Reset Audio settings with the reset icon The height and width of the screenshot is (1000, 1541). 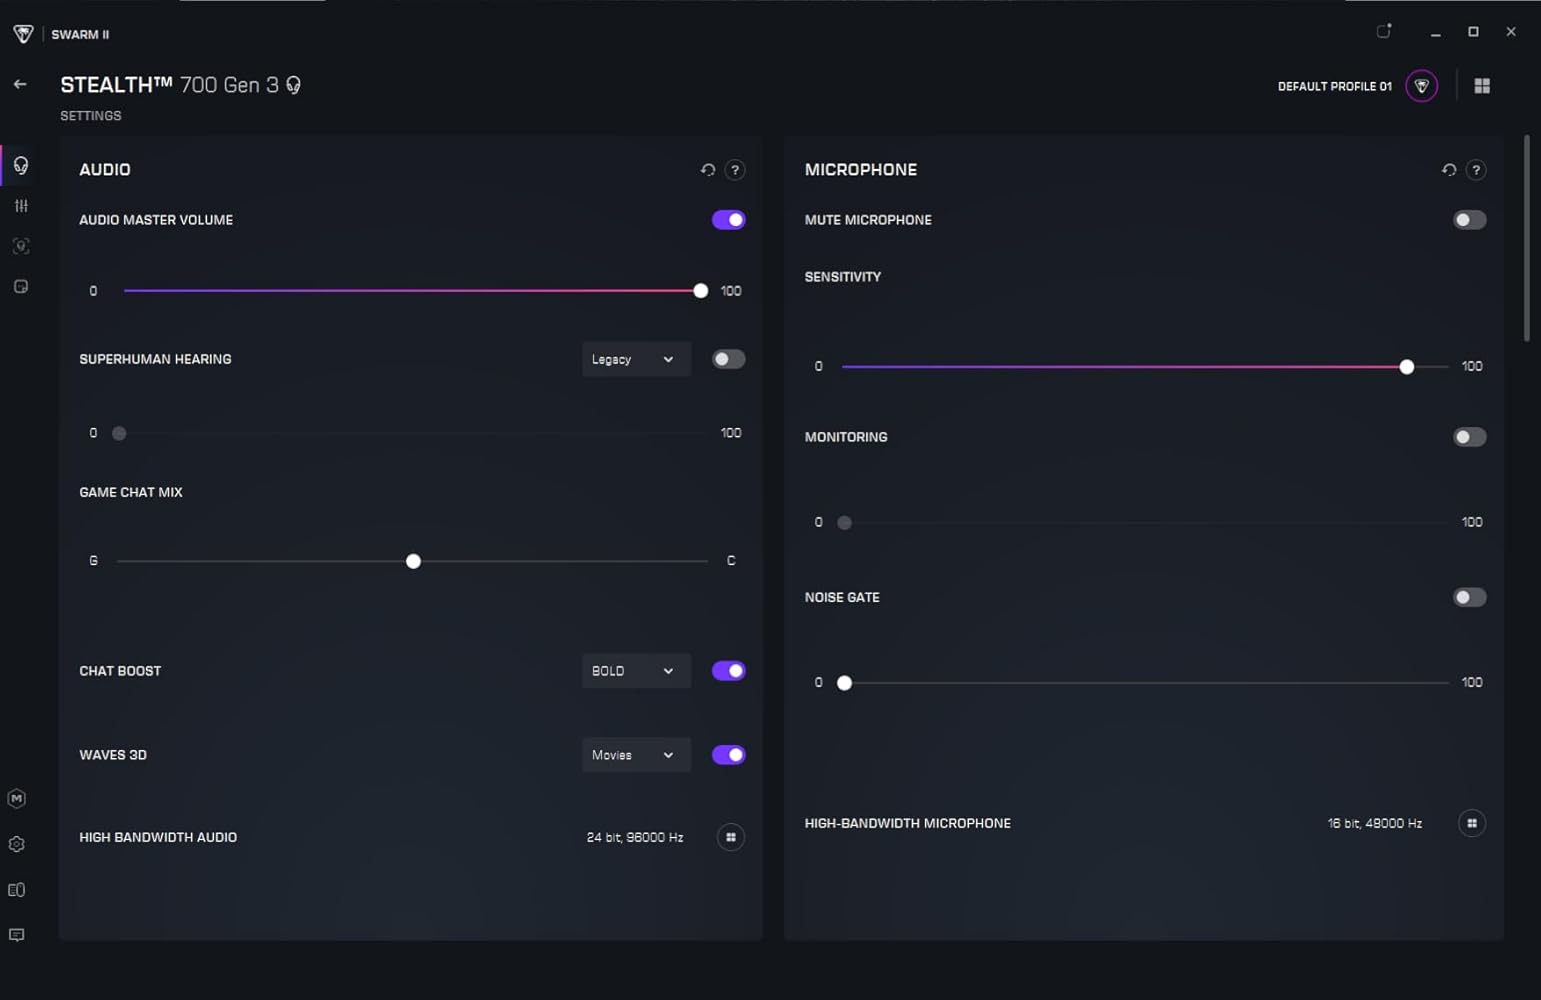pyautogui.click(x=708, y=170)
